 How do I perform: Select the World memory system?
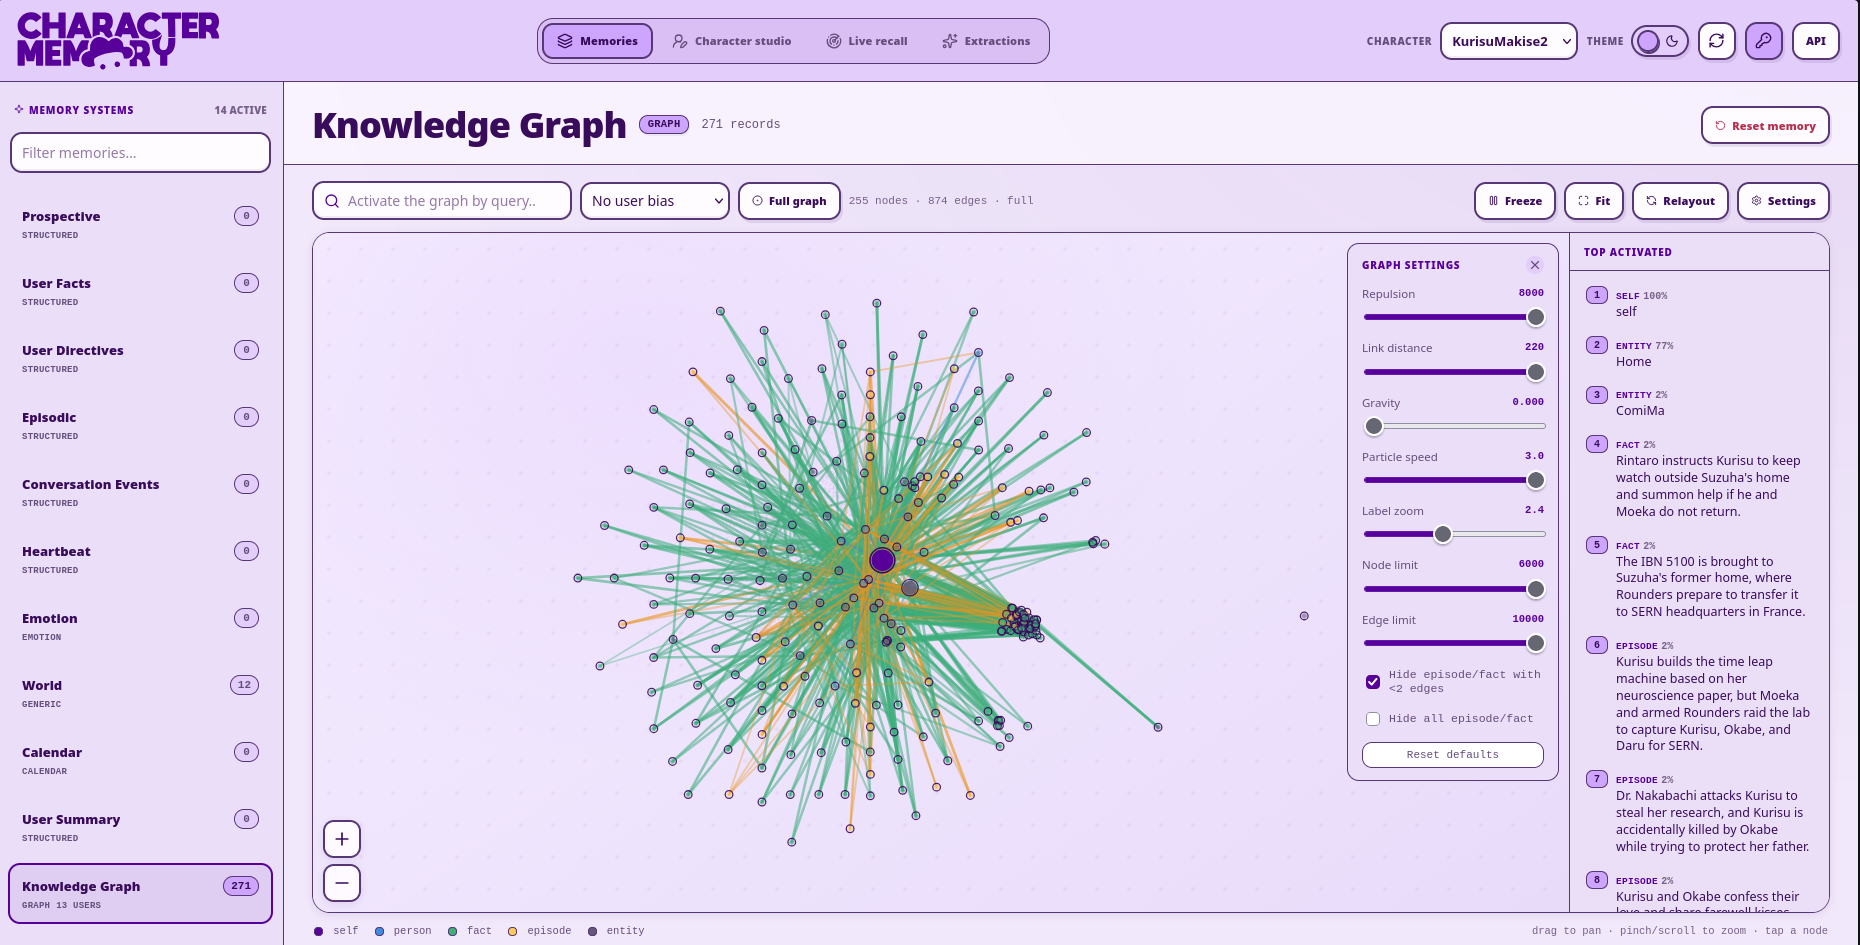(140, 694)
